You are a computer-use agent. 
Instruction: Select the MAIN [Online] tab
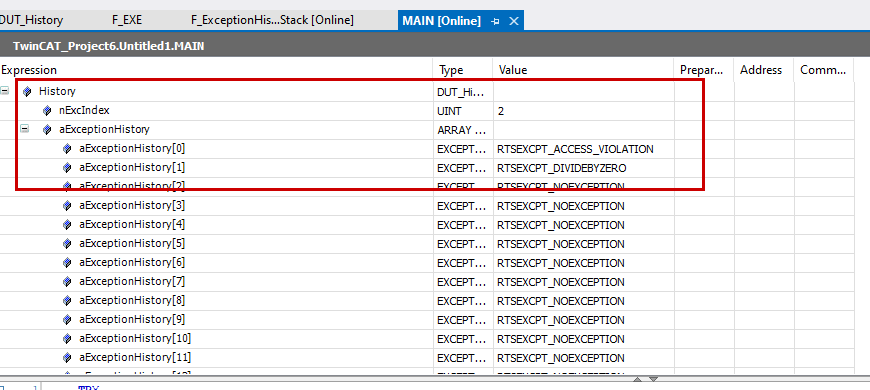coord(442,21)
